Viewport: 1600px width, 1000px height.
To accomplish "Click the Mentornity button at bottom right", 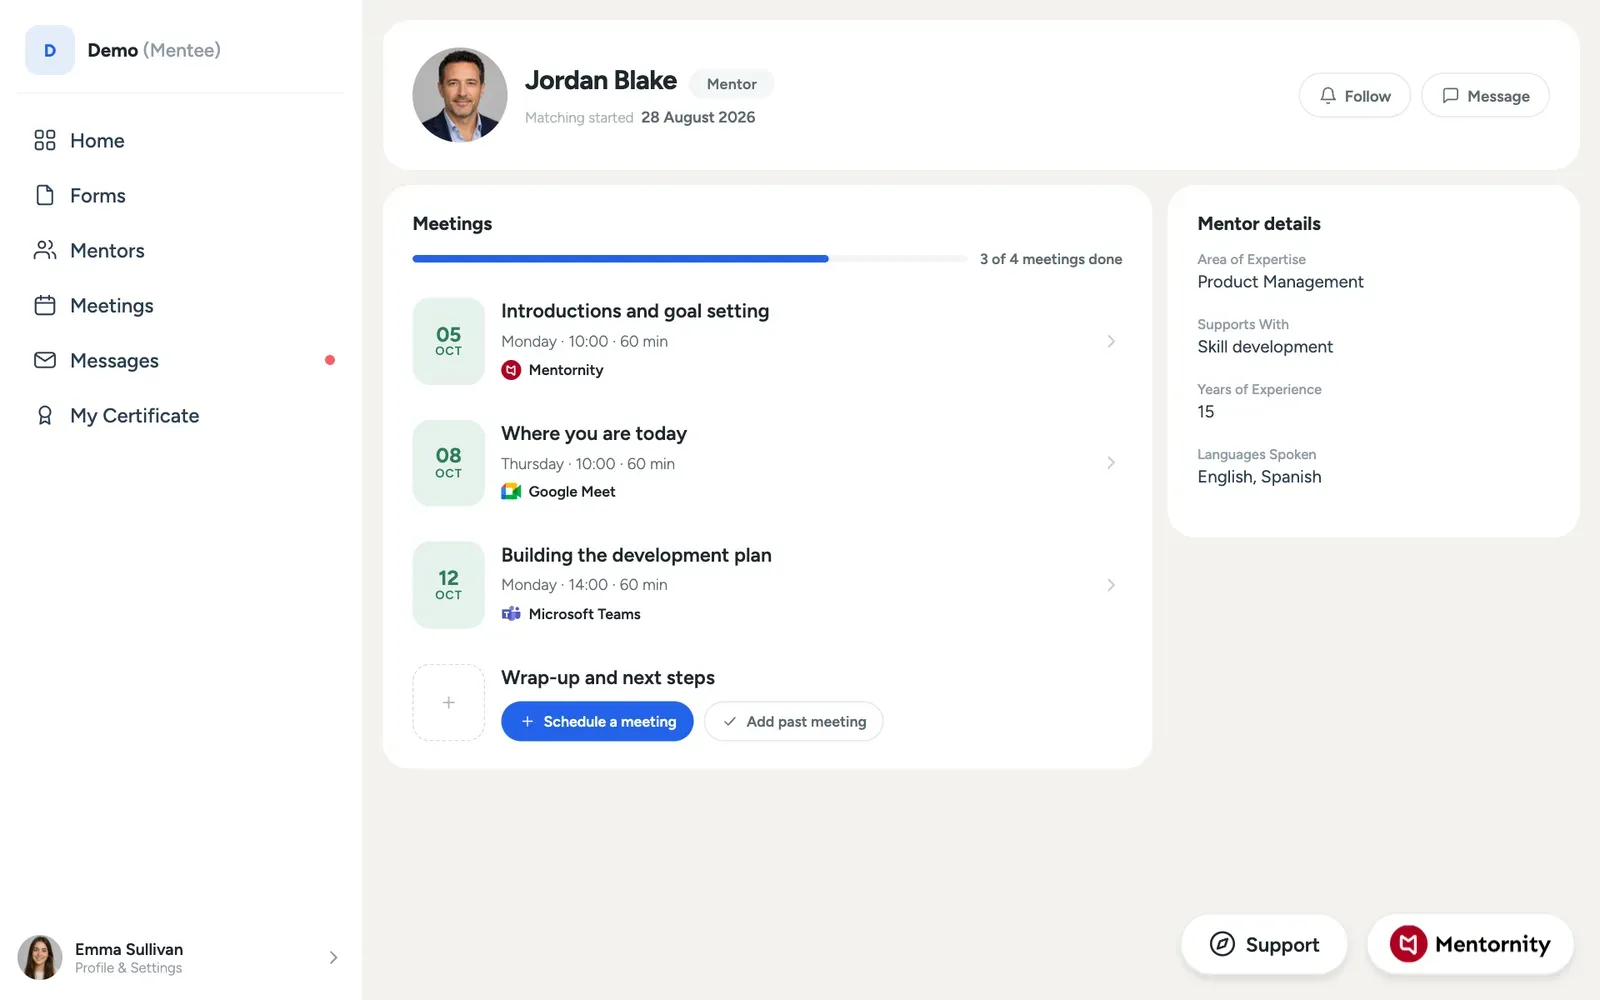I will click(x=1470, y=944).
